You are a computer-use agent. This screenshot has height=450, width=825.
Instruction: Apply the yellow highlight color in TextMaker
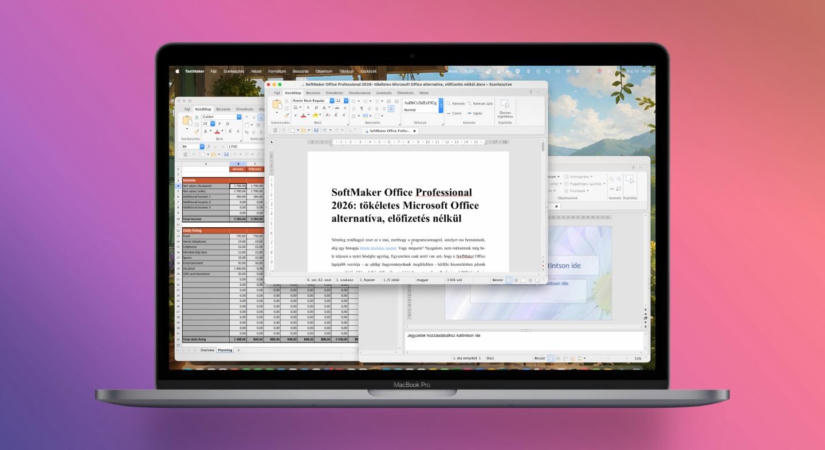[316, 115]
